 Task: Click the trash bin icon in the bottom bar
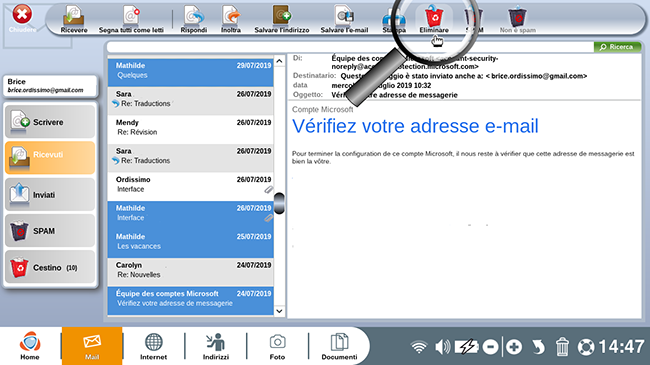(562, 347)
